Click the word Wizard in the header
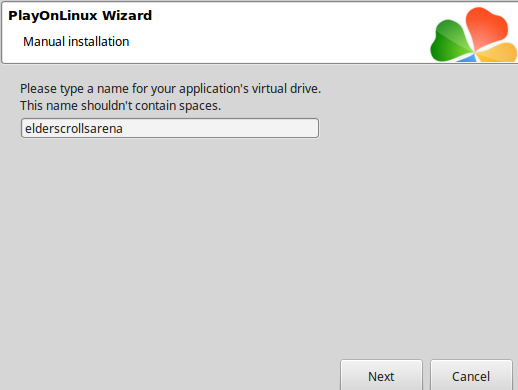 click(x=127, y=16)
